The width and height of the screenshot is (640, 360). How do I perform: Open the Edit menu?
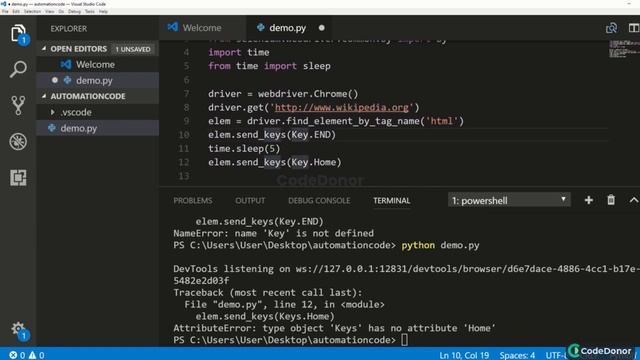[x=16, y=11]
